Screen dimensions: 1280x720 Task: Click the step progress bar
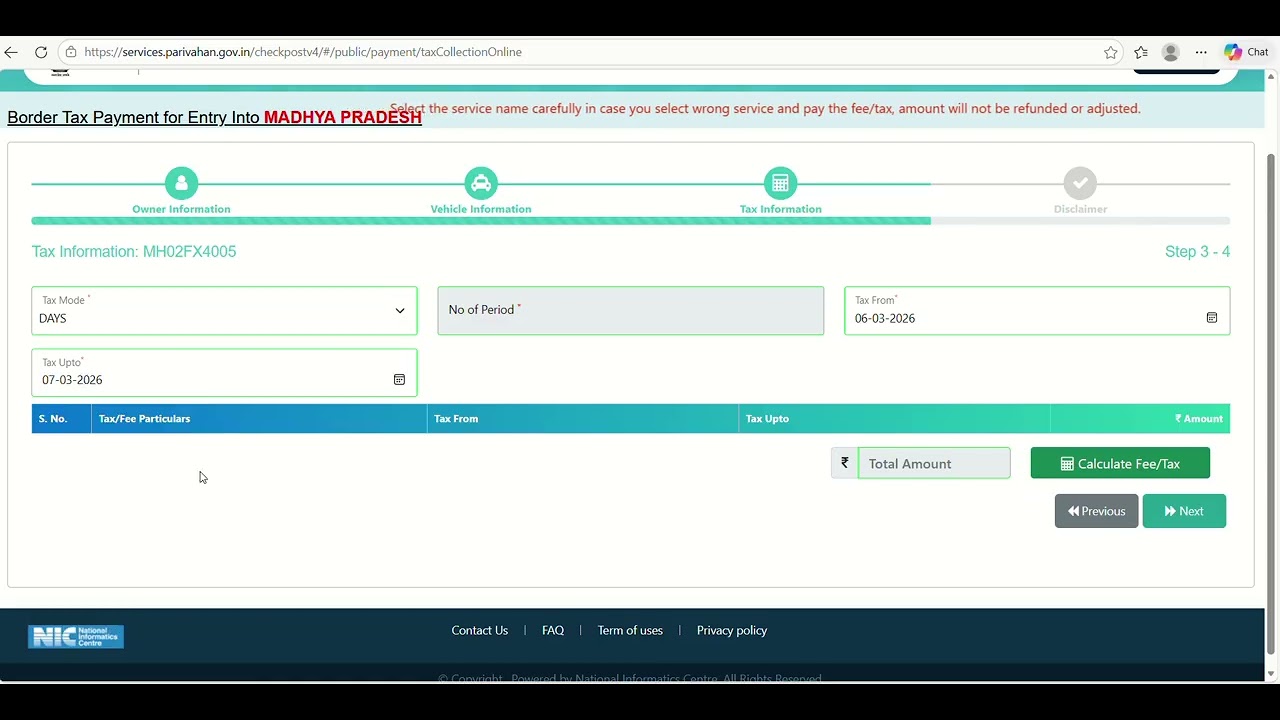(x=631, y=221)
